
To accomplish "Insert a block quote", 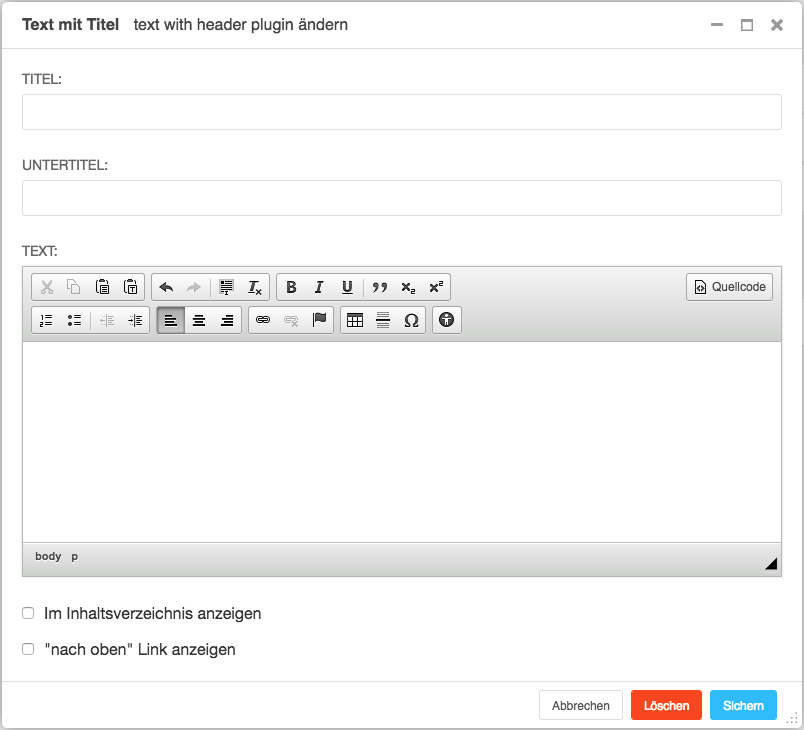I will click(379, 287).
